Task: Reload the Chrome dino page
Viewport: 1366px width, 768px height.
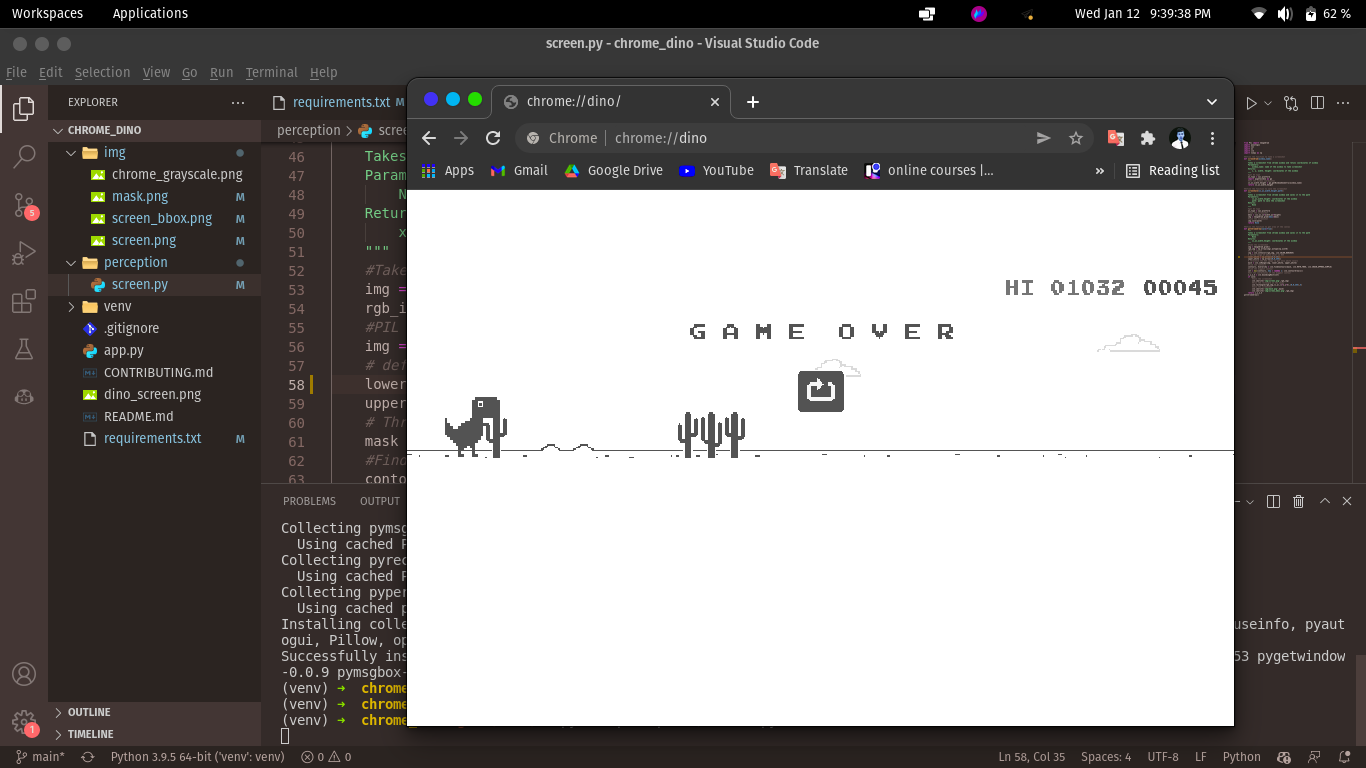Action: tap(493, 138)
